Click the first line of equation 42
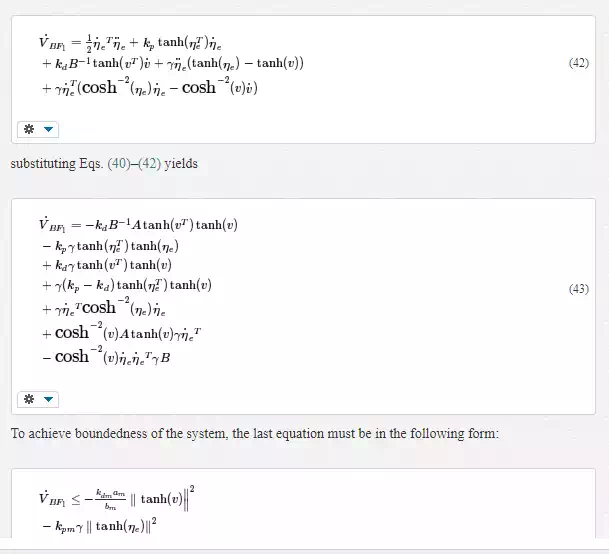 [130, 43]
